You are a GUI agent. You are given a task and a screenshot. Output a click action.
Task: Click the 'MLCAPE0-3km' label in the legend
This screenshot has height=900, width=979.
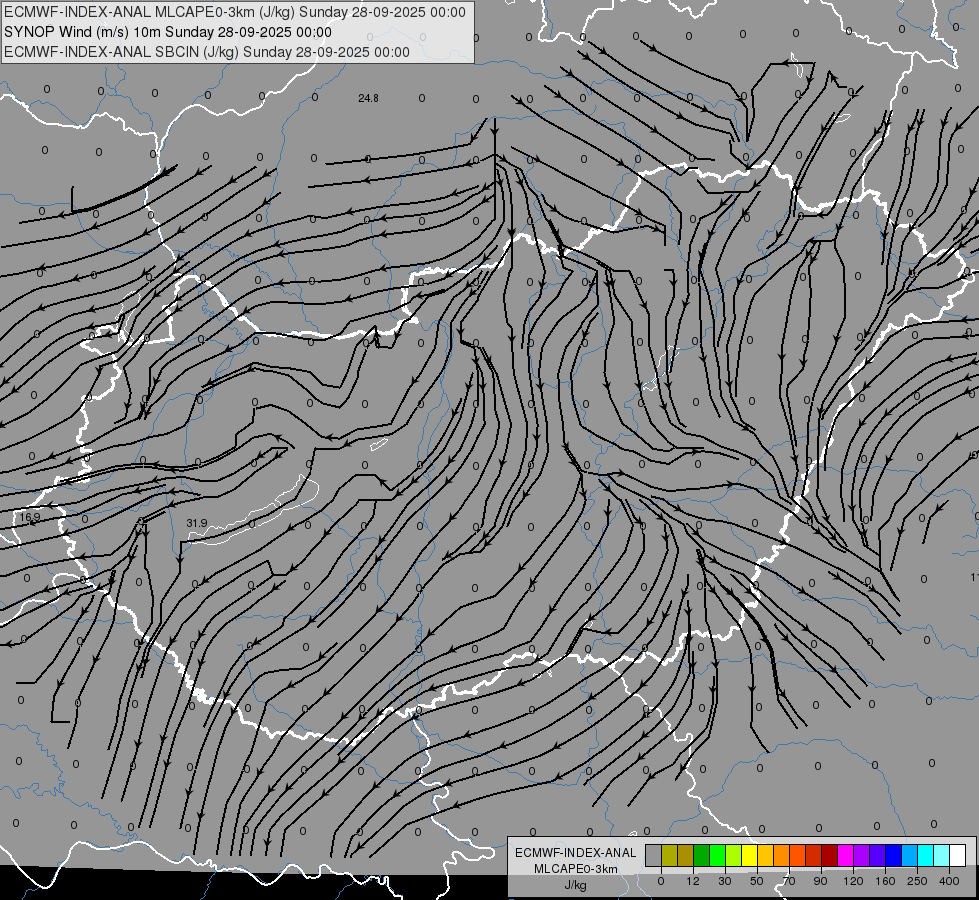(575, 869)
